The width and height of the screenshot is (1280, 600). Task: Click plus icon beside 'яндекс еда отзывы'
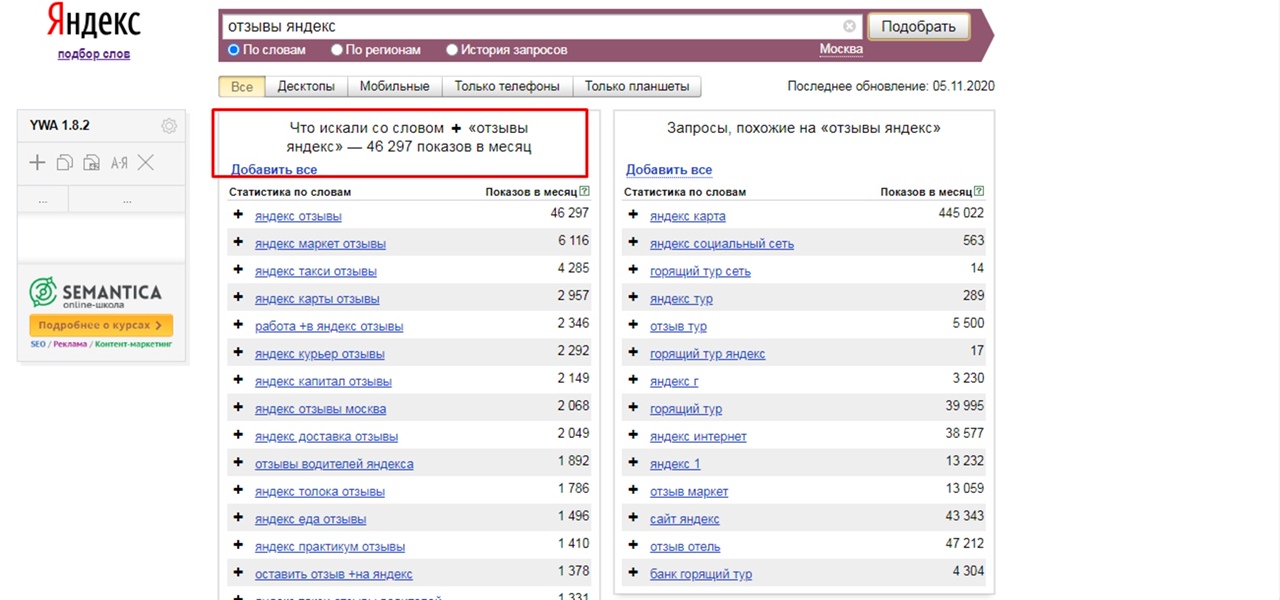(x=238, y=518)
